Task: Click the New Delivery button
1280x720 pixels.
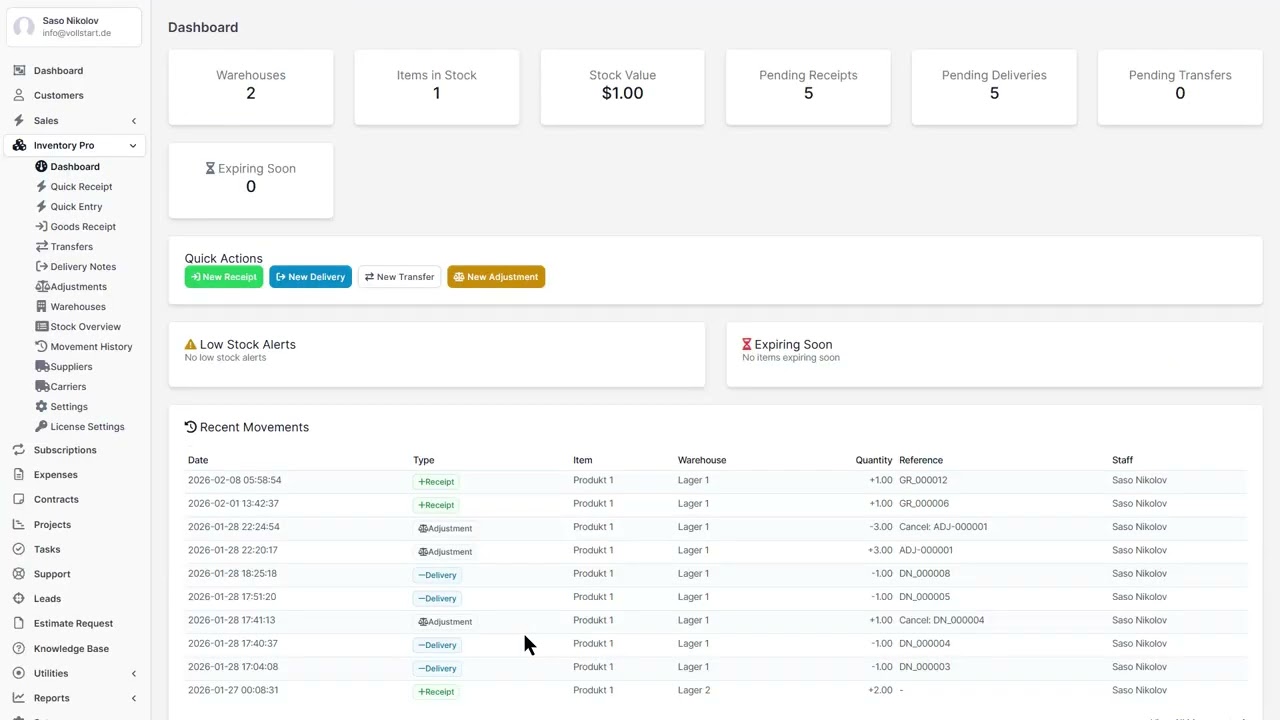Action: 310,277
